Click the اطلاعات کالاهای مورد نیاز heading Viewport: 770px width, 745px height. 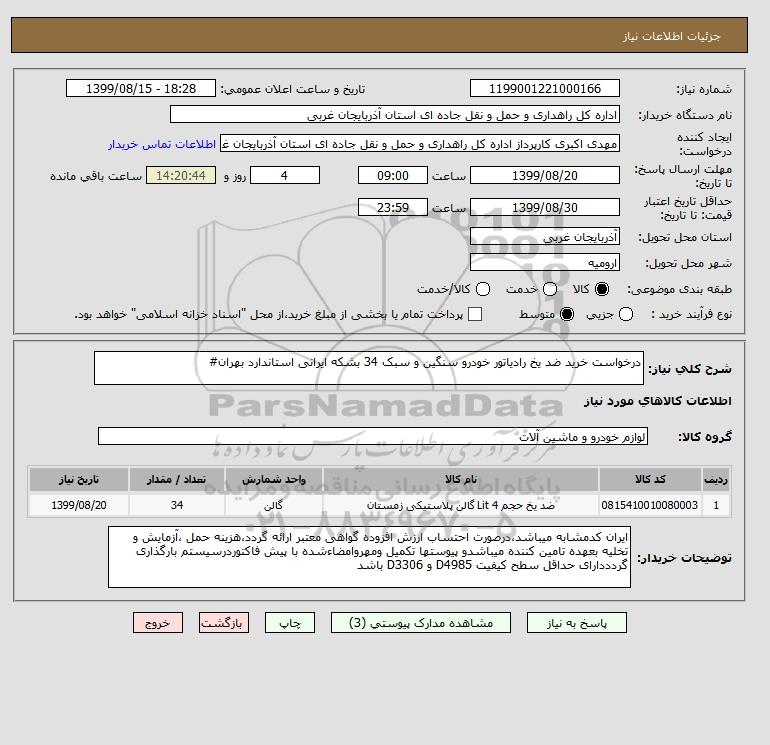click(658, 401)
